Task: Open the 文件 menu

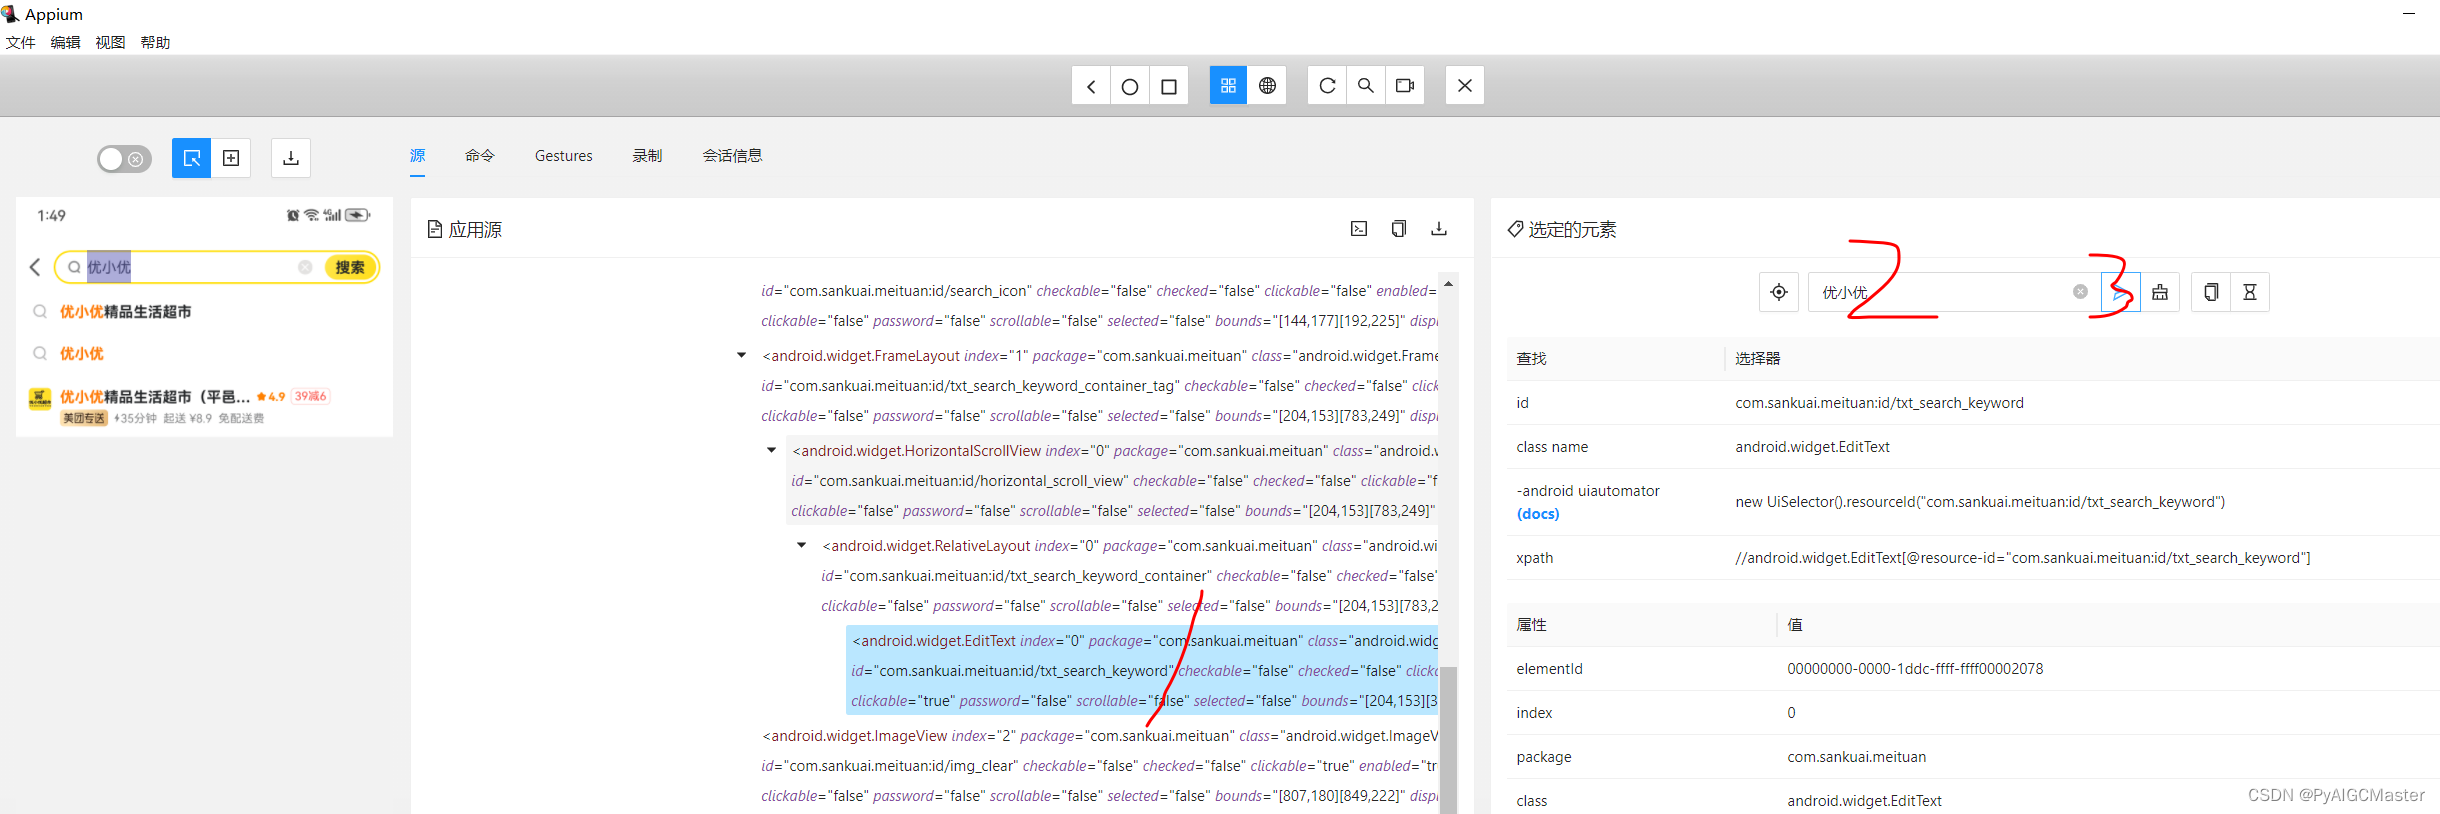Action: [x=20, y=43]
